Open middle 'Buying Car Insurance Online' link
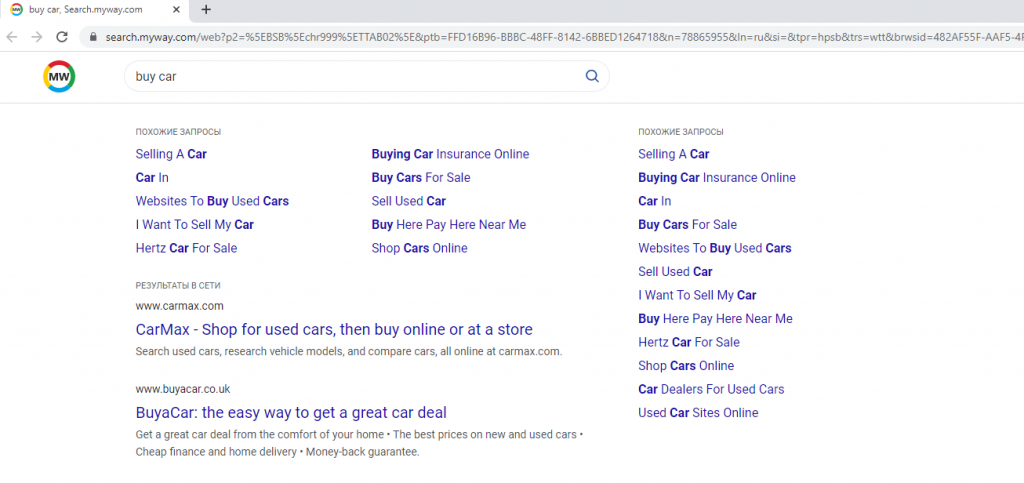This screenshot has width=1024, height=483. (x=451, y=154)
